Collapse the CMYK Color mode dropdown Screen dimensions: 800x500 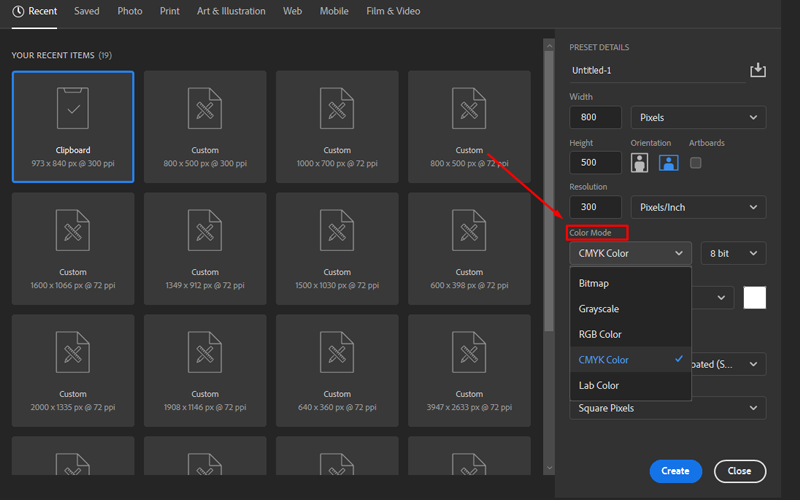click(630, 253)
